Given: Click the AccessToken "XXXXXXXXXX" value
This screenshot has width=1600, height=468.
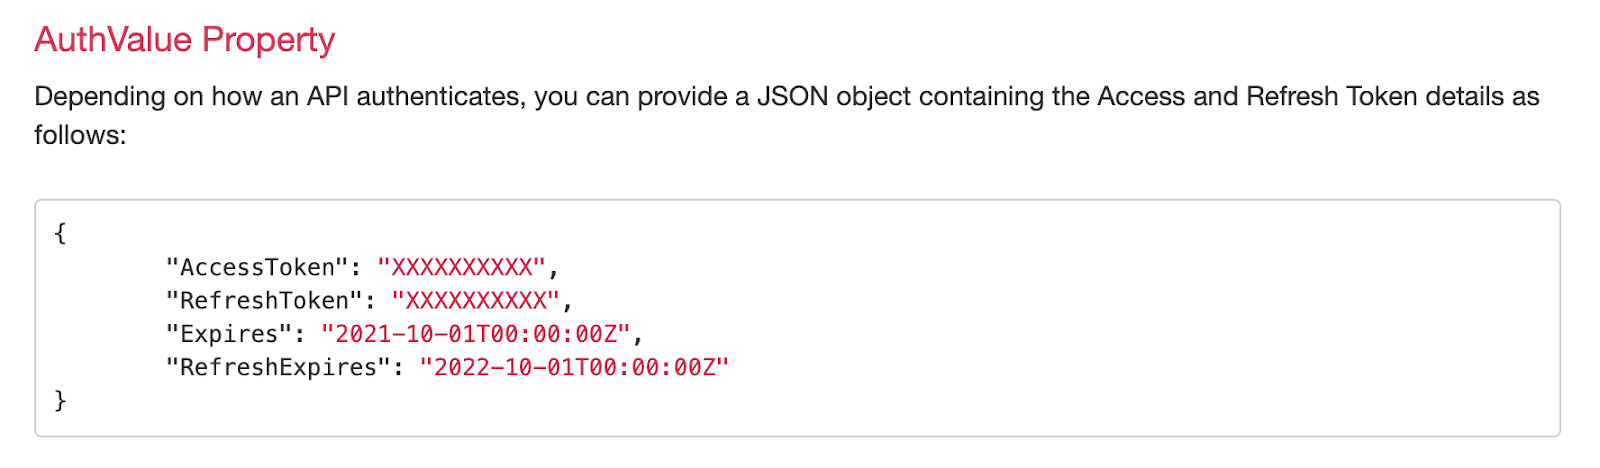Looking at the screenshot, I should coord(461,267).
